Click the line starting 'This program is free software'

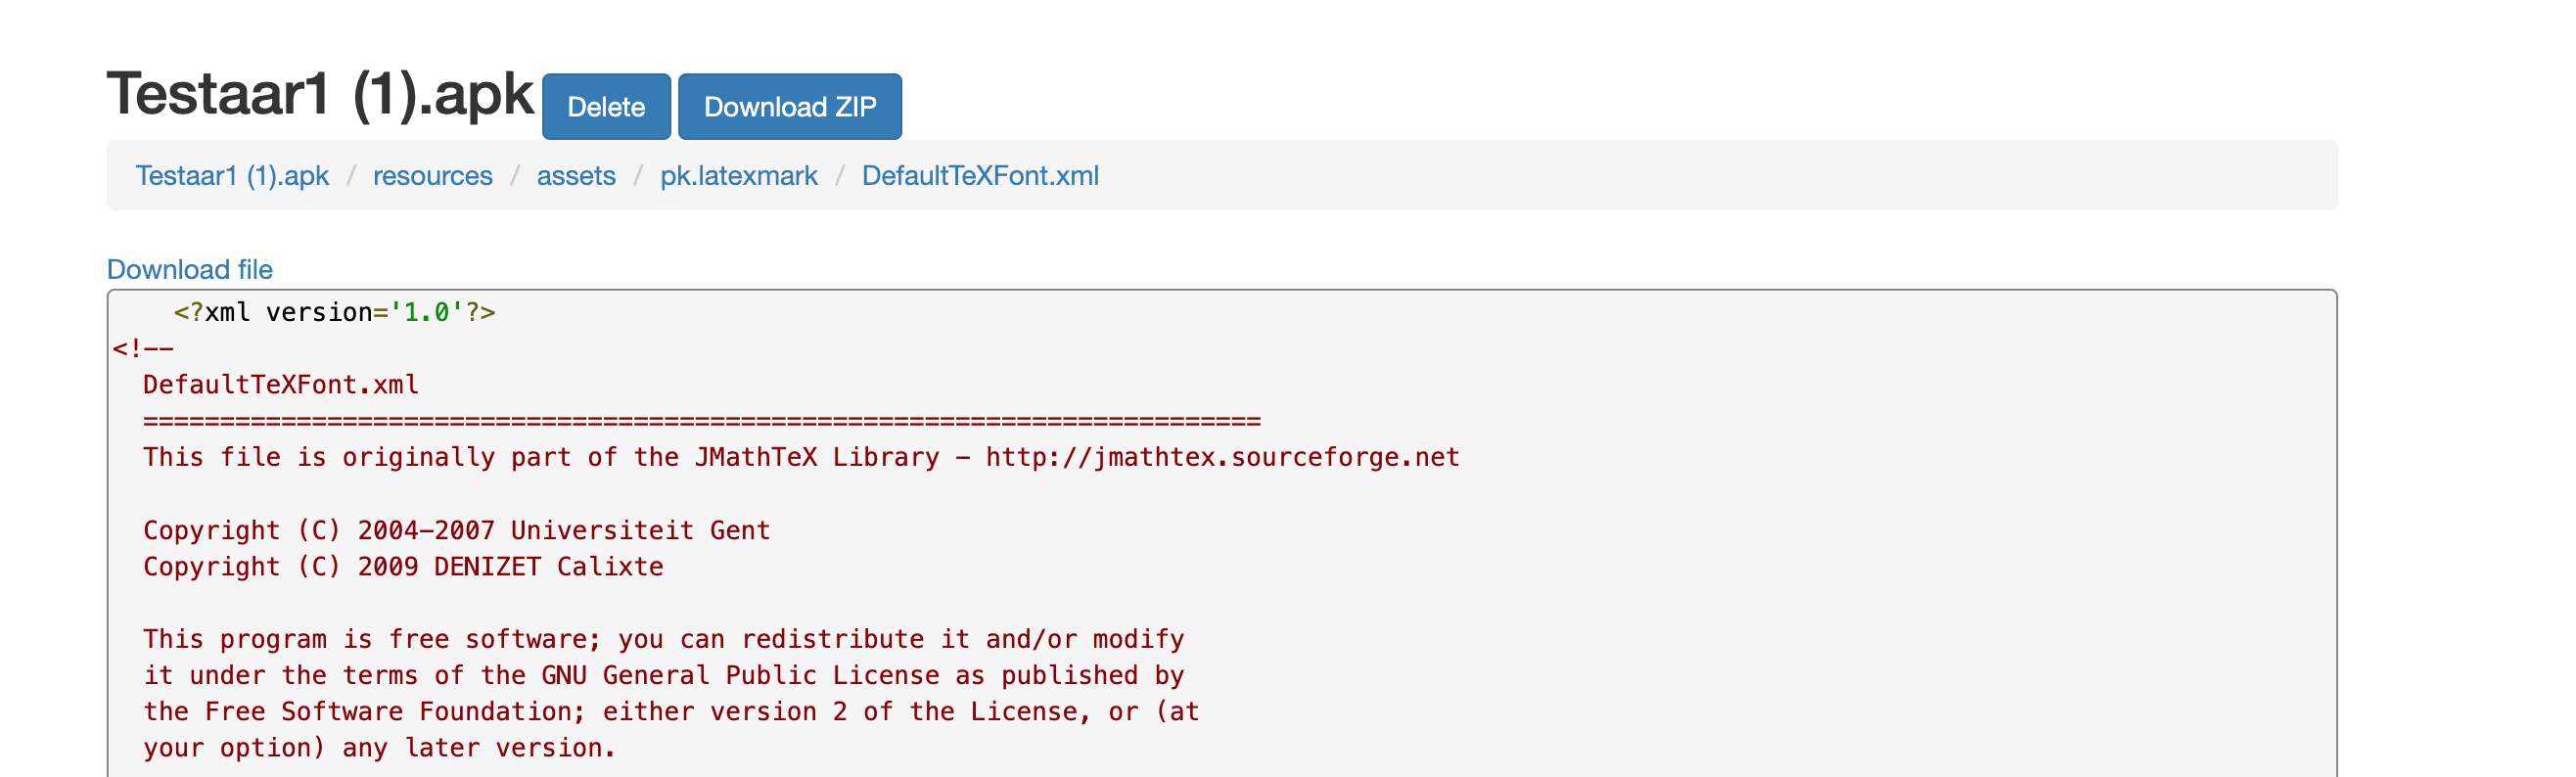tap(663, 639)
